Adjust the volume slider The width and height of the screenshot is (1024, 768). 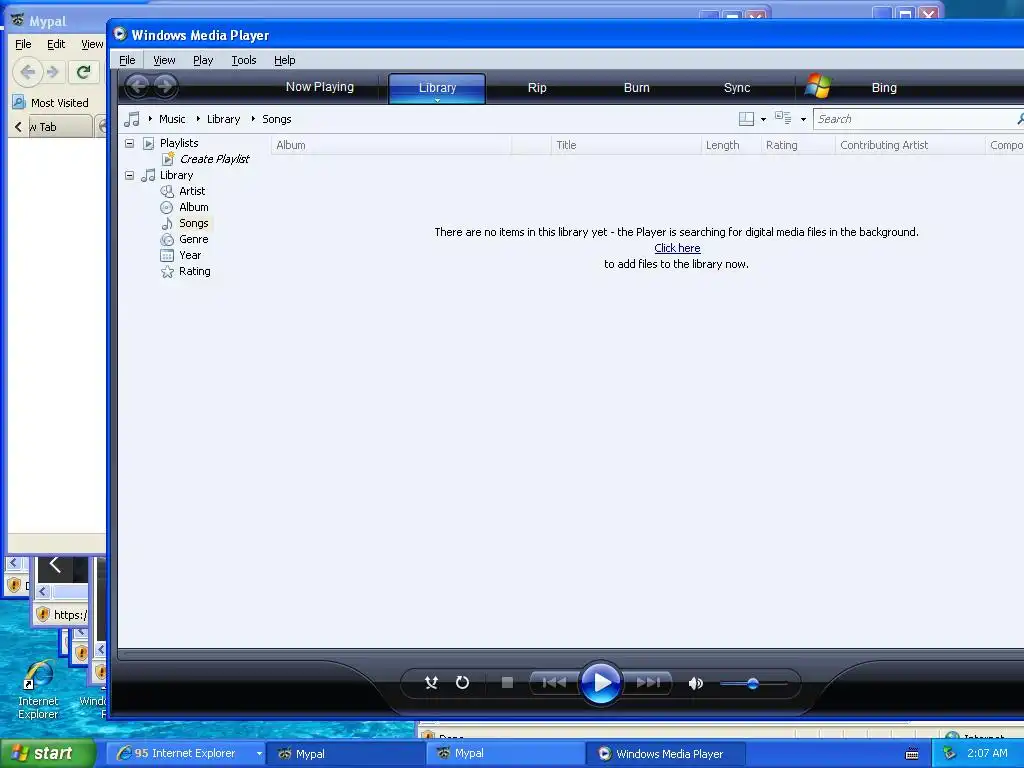pos(753,684)
